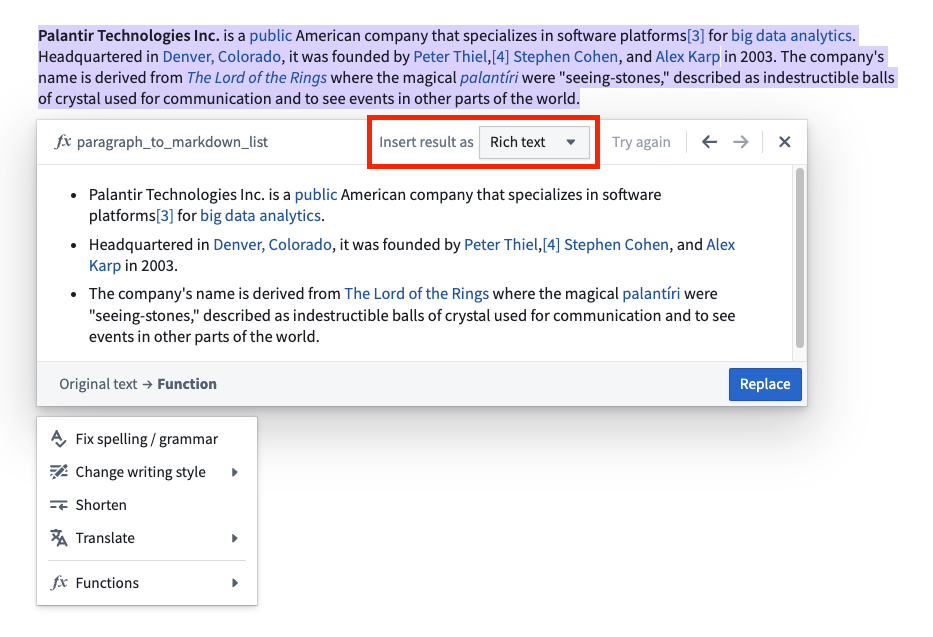Click bold 'Palantir Technologies Inc.' in highlighted paragraph
933x637 pixels.
pyautogui.click(x=129, y=36)
